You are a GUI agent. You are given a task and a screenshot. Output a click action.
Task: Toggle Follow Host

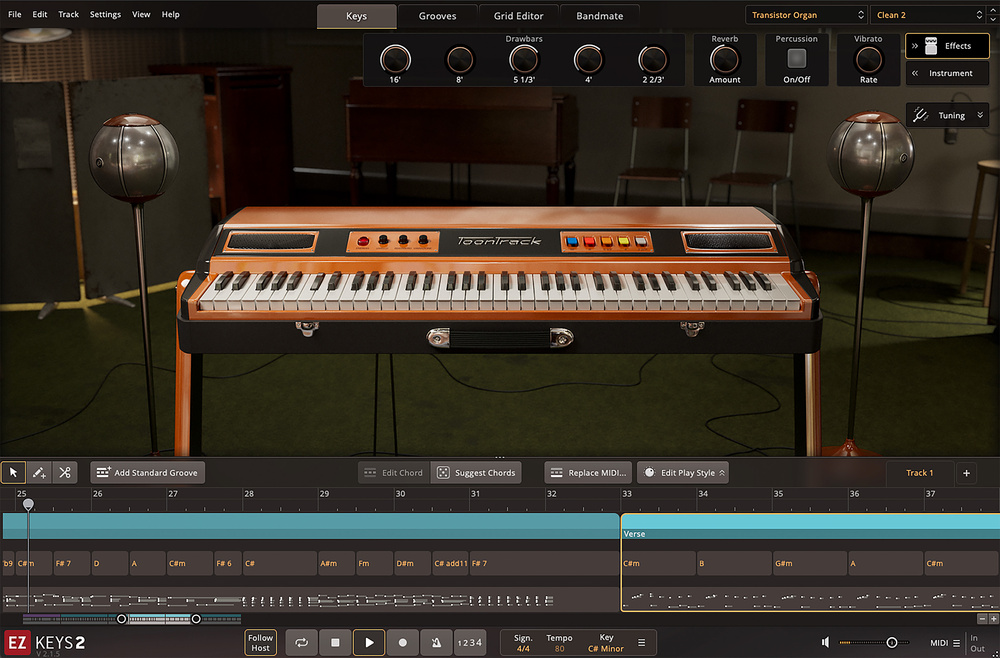click(260, 642)
